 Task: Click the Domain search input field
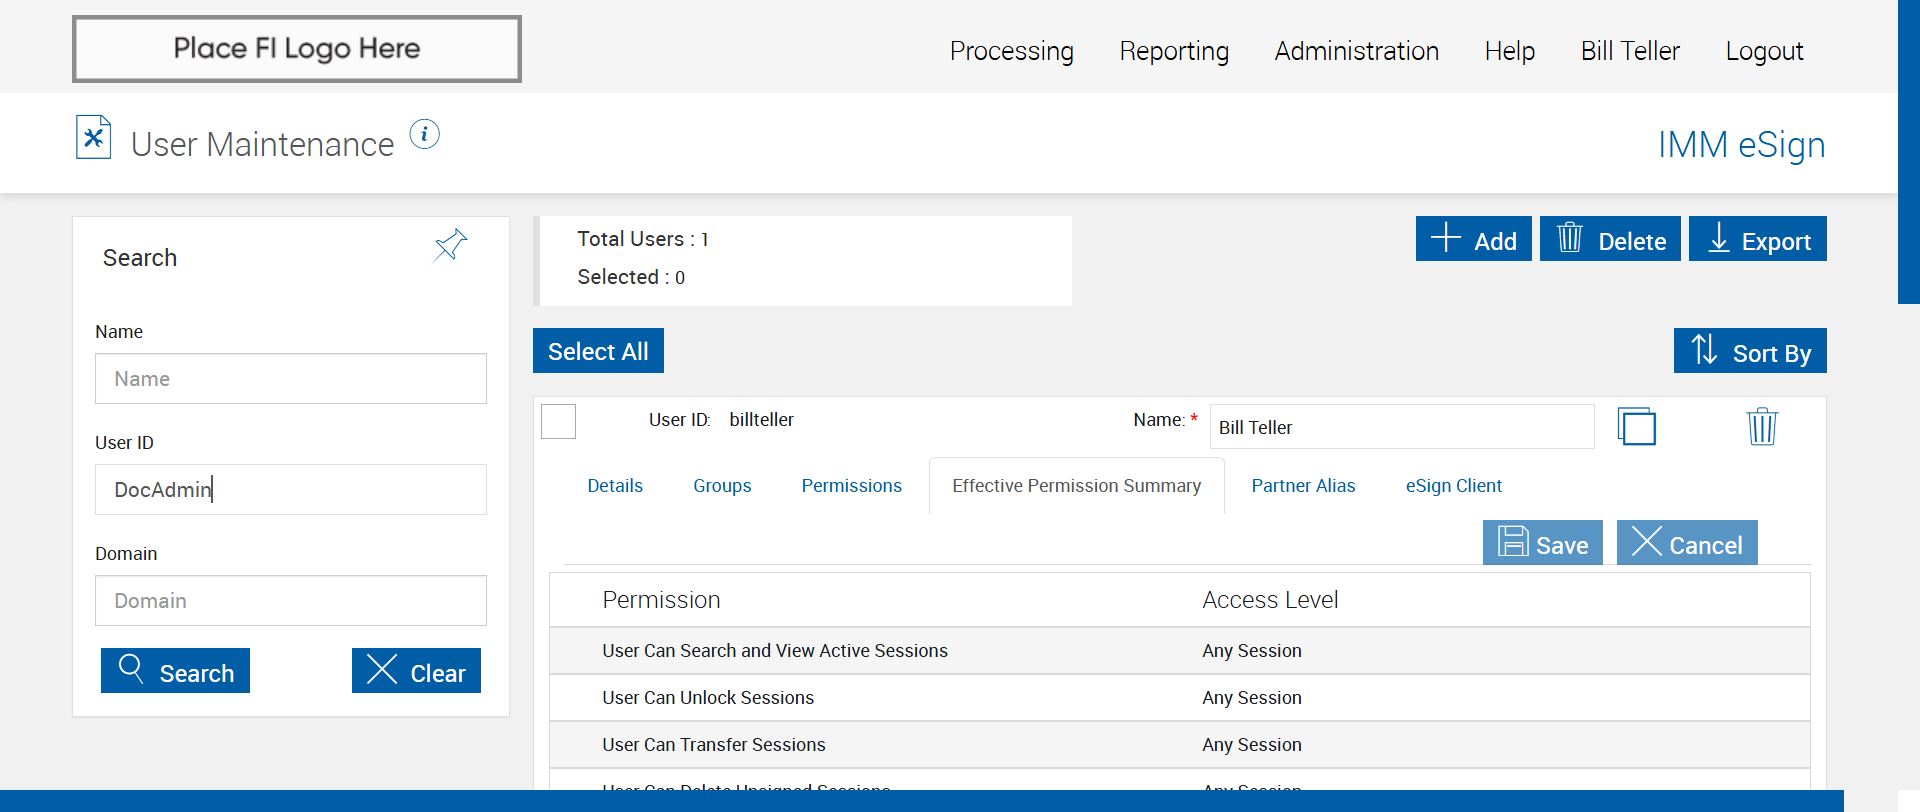click(291, 601)
